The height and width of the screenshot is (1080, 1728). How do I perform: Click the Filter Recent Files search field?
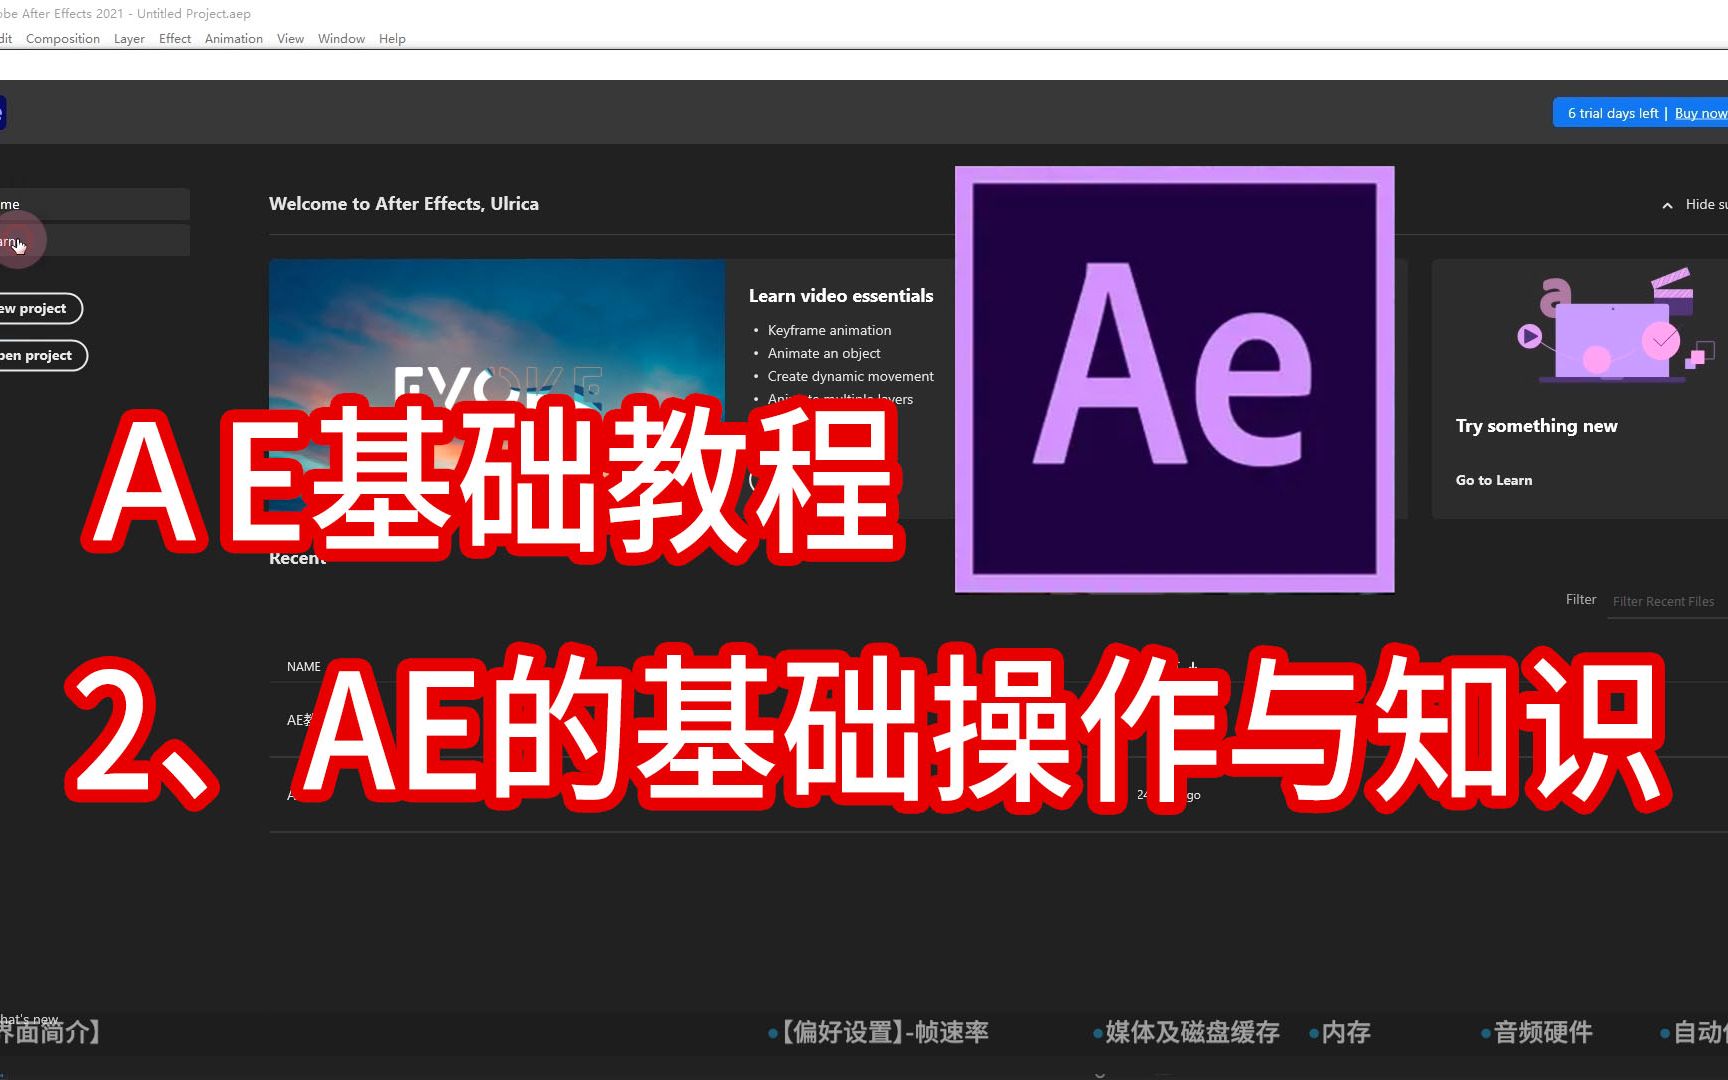pyautogui.click(x=1664, y=600)
